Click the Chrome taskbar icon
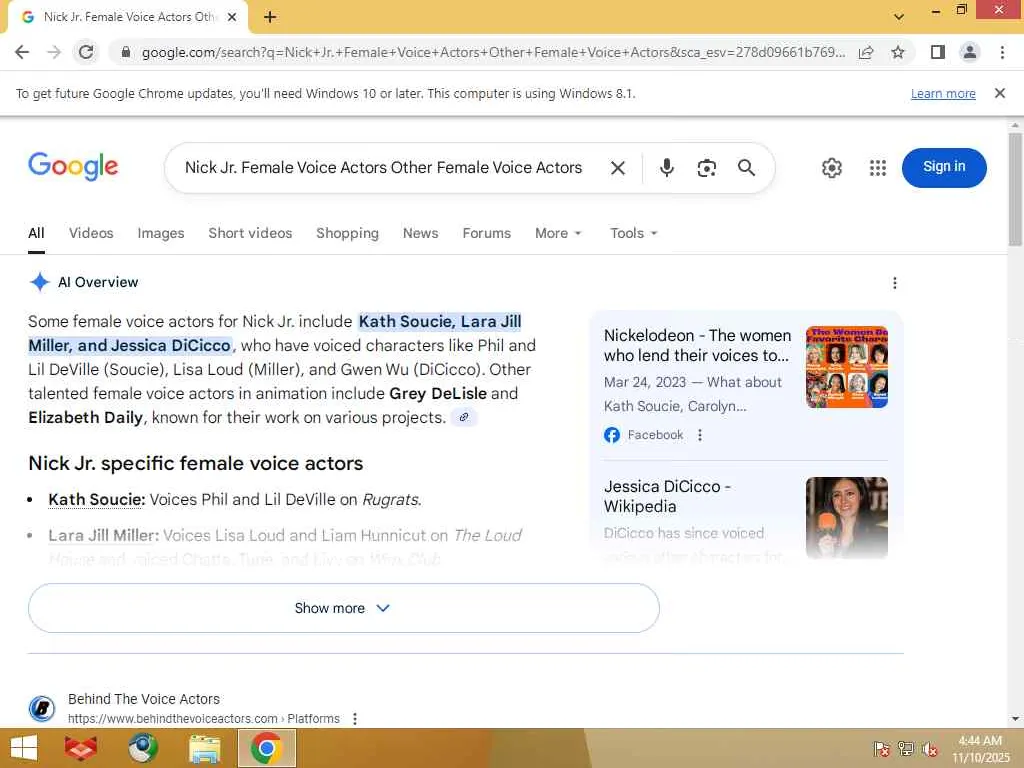1024x768 pixels. (x=266, y=748)
